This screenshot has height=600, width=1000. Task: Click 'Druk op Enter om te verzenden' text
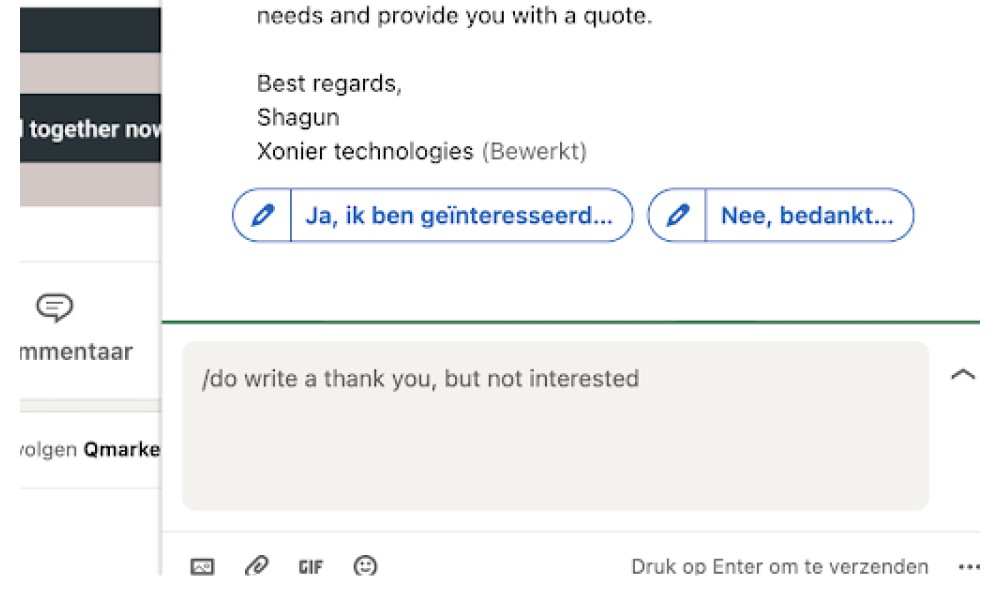779,566
